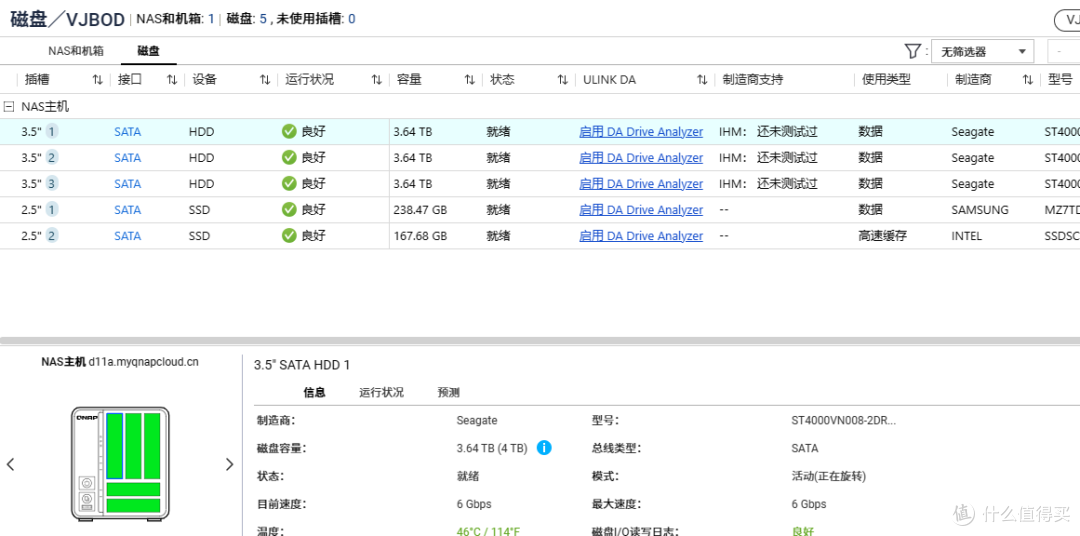The height and width of the screenshot is (536, 1080).
Task: Open the 无筛选器 filter dropdown
Action: [983, 52]
